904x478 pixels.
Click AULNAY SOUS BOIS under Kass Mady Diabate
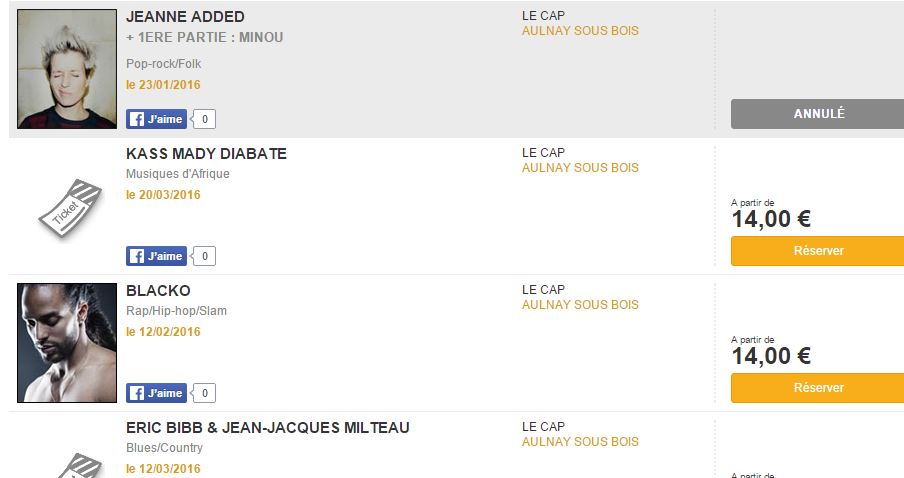pos(580,168)
